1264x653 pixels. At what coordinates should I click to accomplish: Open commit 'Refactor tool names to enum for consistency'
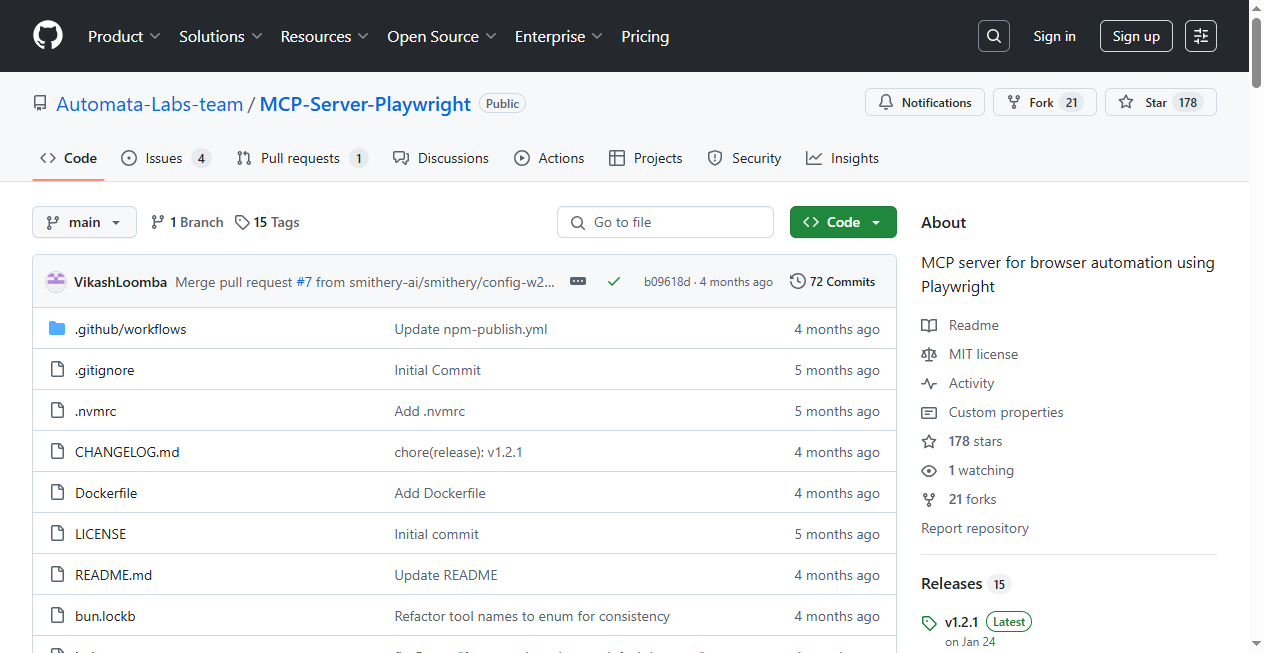pyautogui.click(x=532, y=616)
